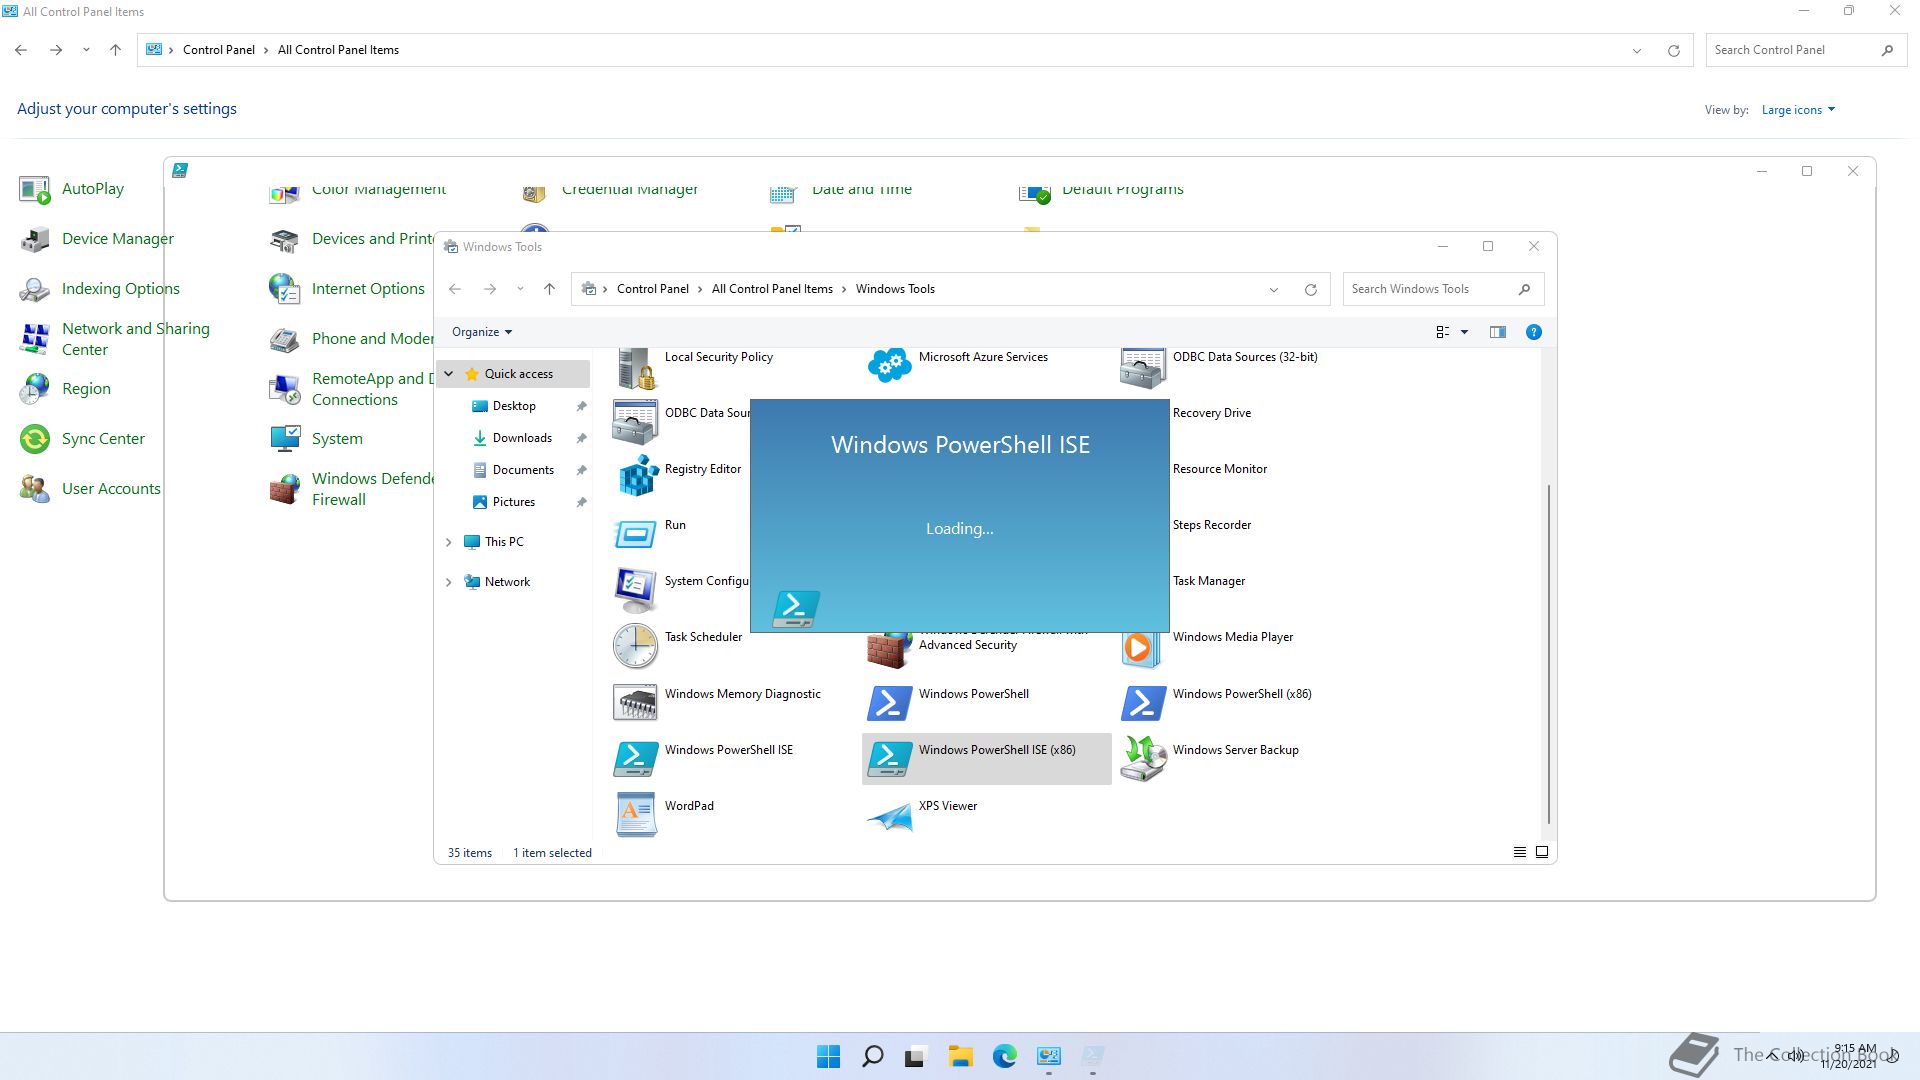Expand the Network tree node
The width and height of the screenshot is (1920, 1080).
pyautogui.click(x=449, y=582)
